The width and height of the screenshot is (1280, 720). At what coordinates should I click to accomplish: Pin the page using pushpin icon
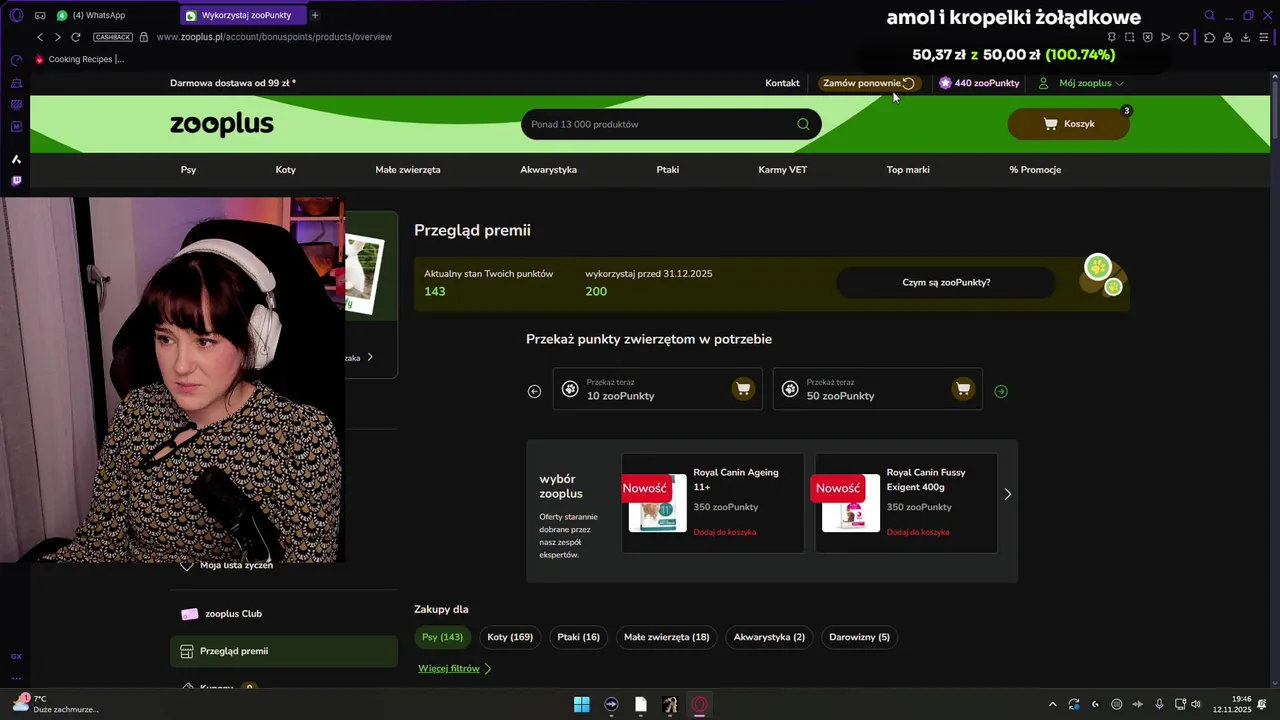[x=1111, y=37]
